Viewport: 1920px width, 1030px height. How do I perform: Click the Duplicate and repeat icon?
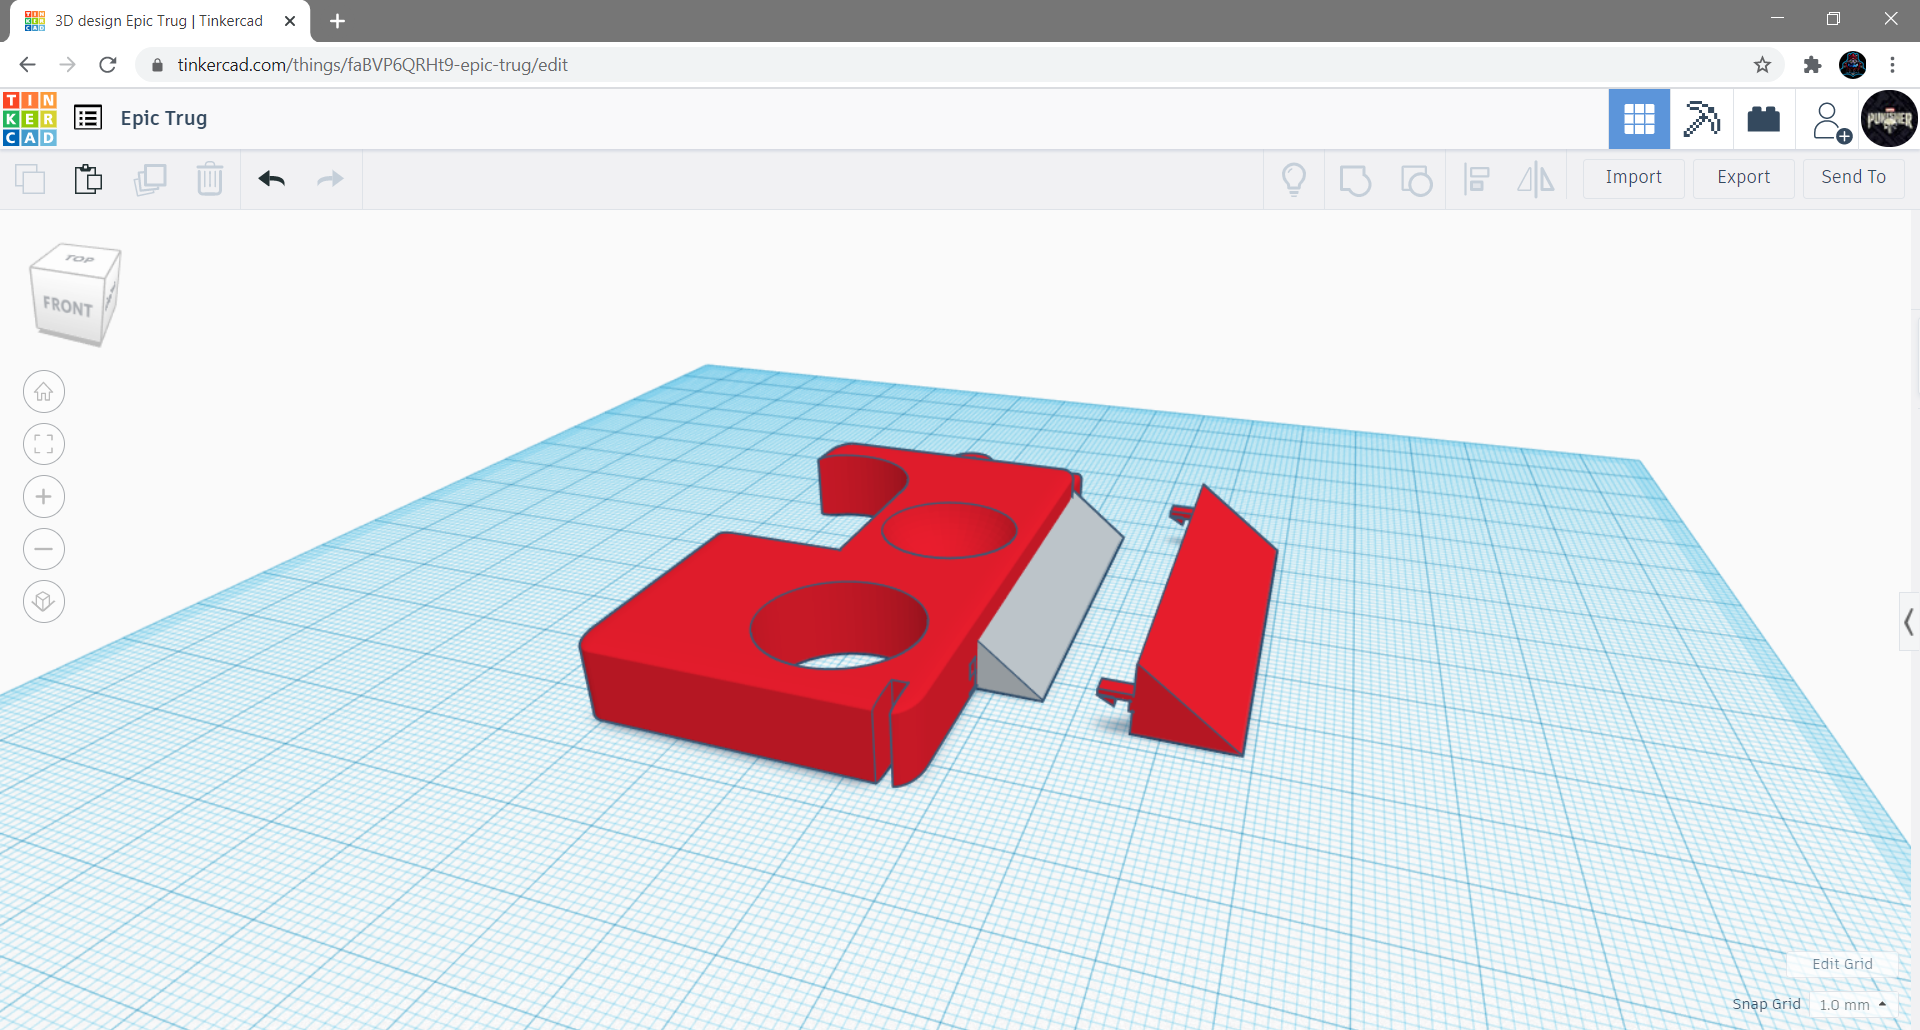(x=150, y=179)
